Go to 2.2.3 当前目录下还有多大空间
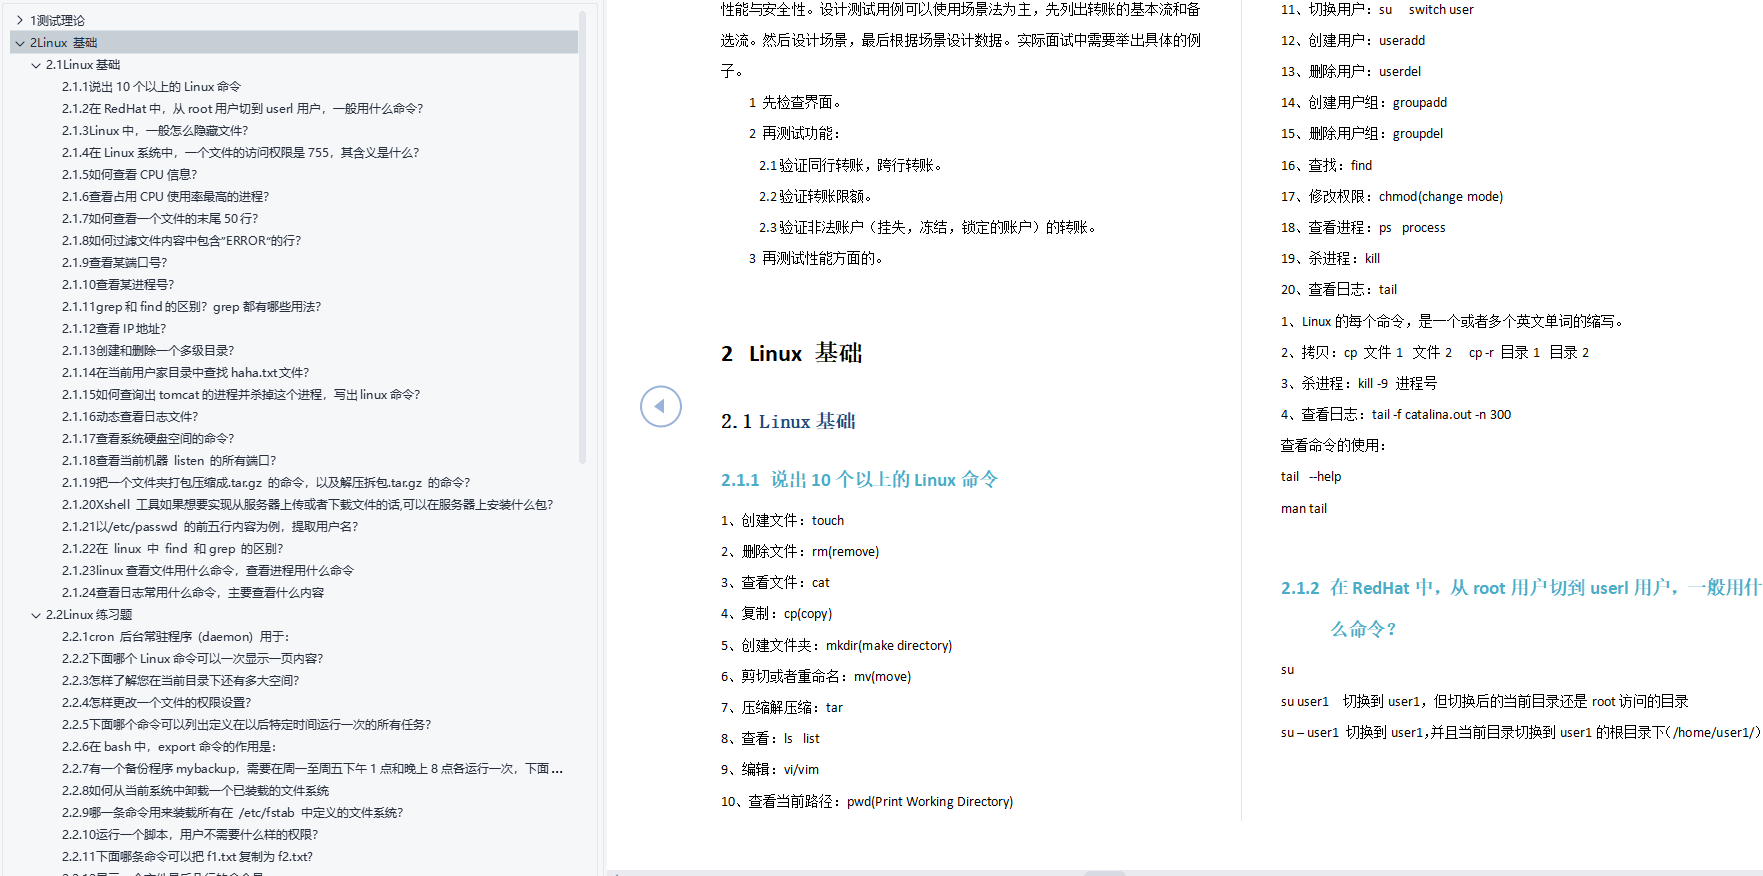Image resolution: width=1763 pixels, height=876 pixels. (180, 680)
